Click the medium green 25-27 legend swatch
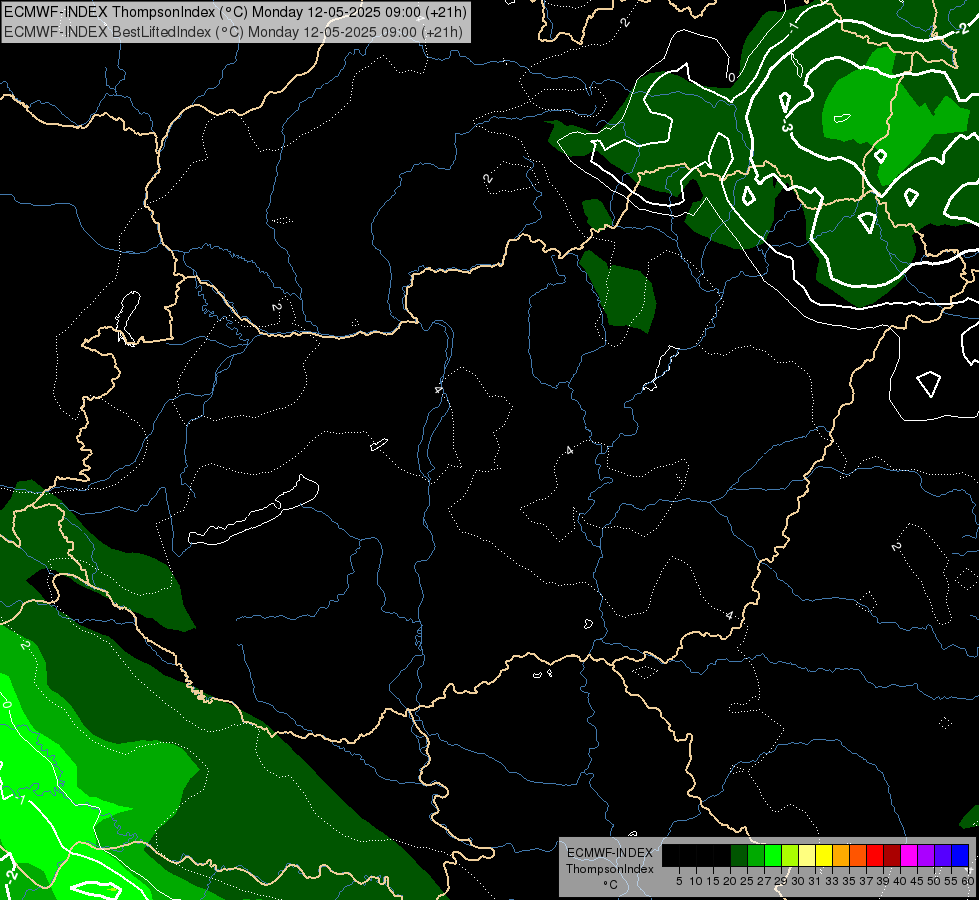The image size is (979, 900). click(x=756, y=855)
